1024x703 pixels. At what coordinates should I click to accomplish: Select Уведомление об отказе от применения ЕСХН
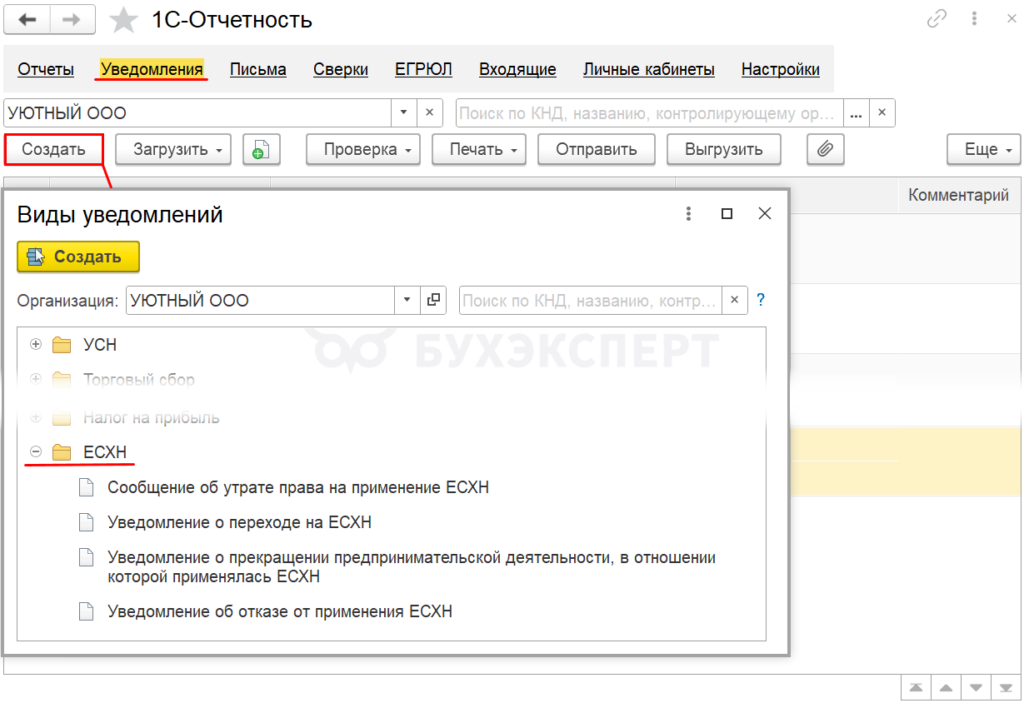[x=280, y=612]
